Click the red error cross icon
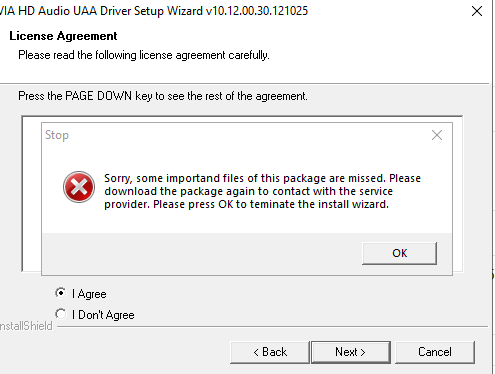495x374 pixels. [79, 187]
